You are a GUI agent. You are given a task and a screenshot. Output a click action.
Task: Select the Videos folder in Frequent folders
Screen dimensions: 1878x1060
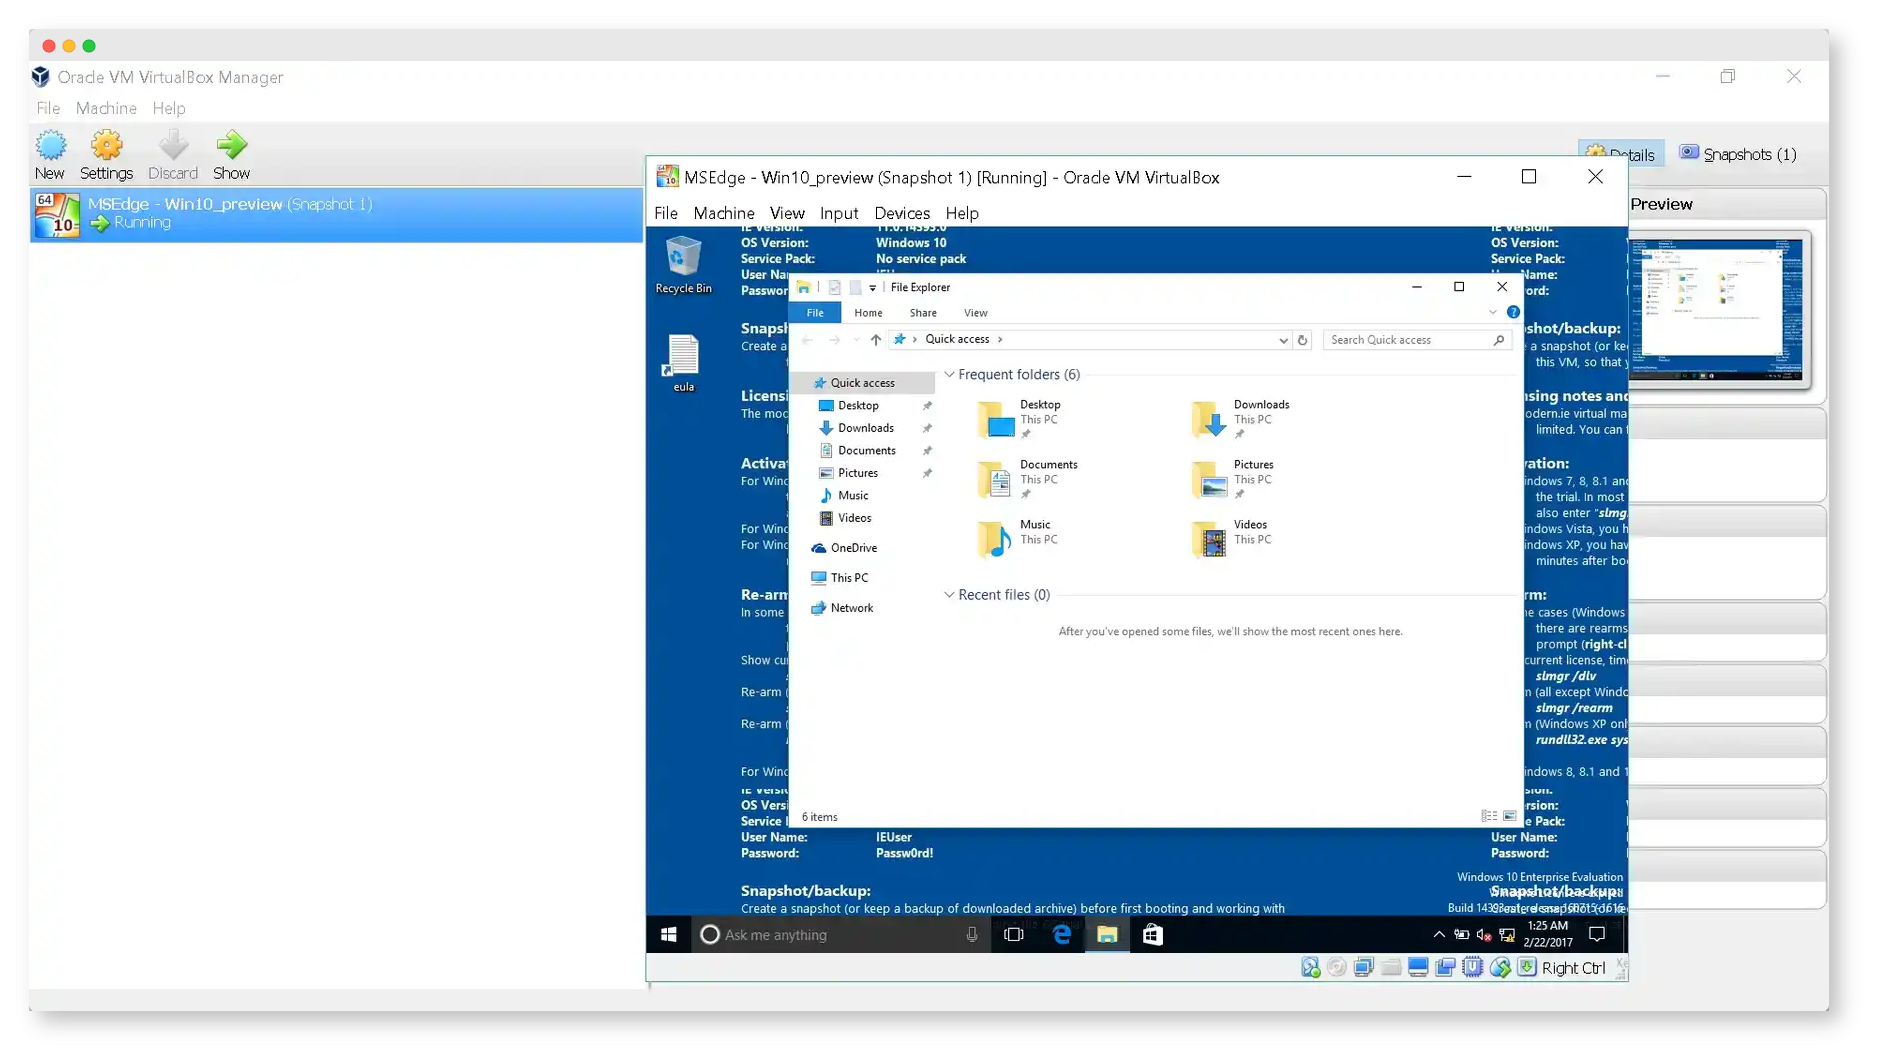tap(1231, 539)
